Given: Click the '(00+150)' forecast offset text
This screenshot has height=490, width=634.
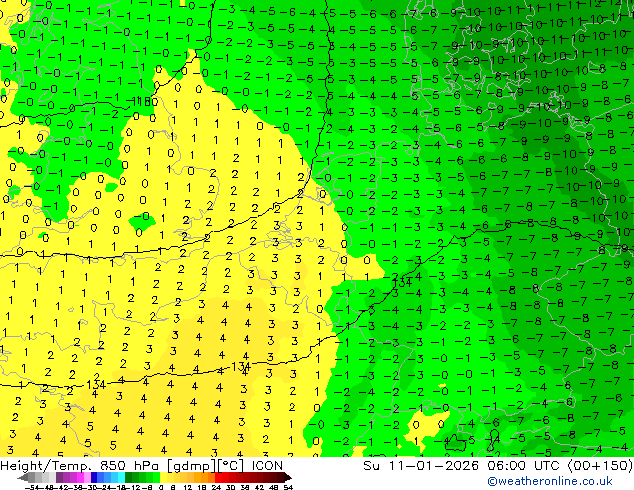Looking at the screenshot, I should [x=600, y=466].
